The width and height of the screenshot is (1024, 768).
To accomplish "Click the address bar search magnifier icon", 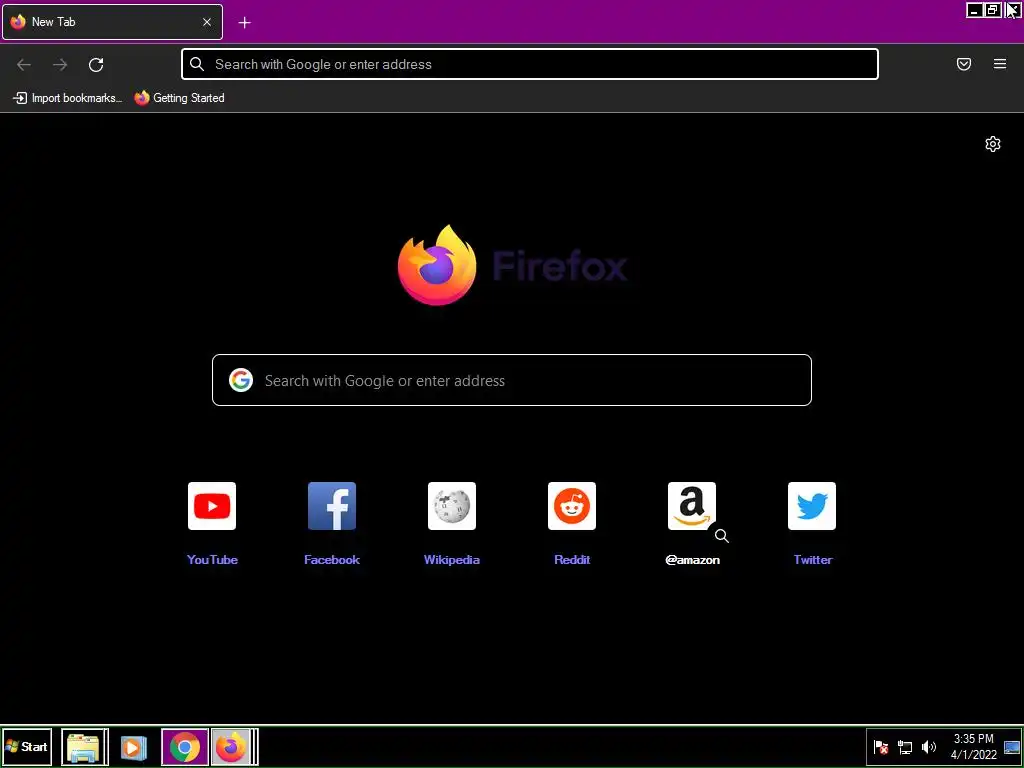I will (x=197, y=64).
